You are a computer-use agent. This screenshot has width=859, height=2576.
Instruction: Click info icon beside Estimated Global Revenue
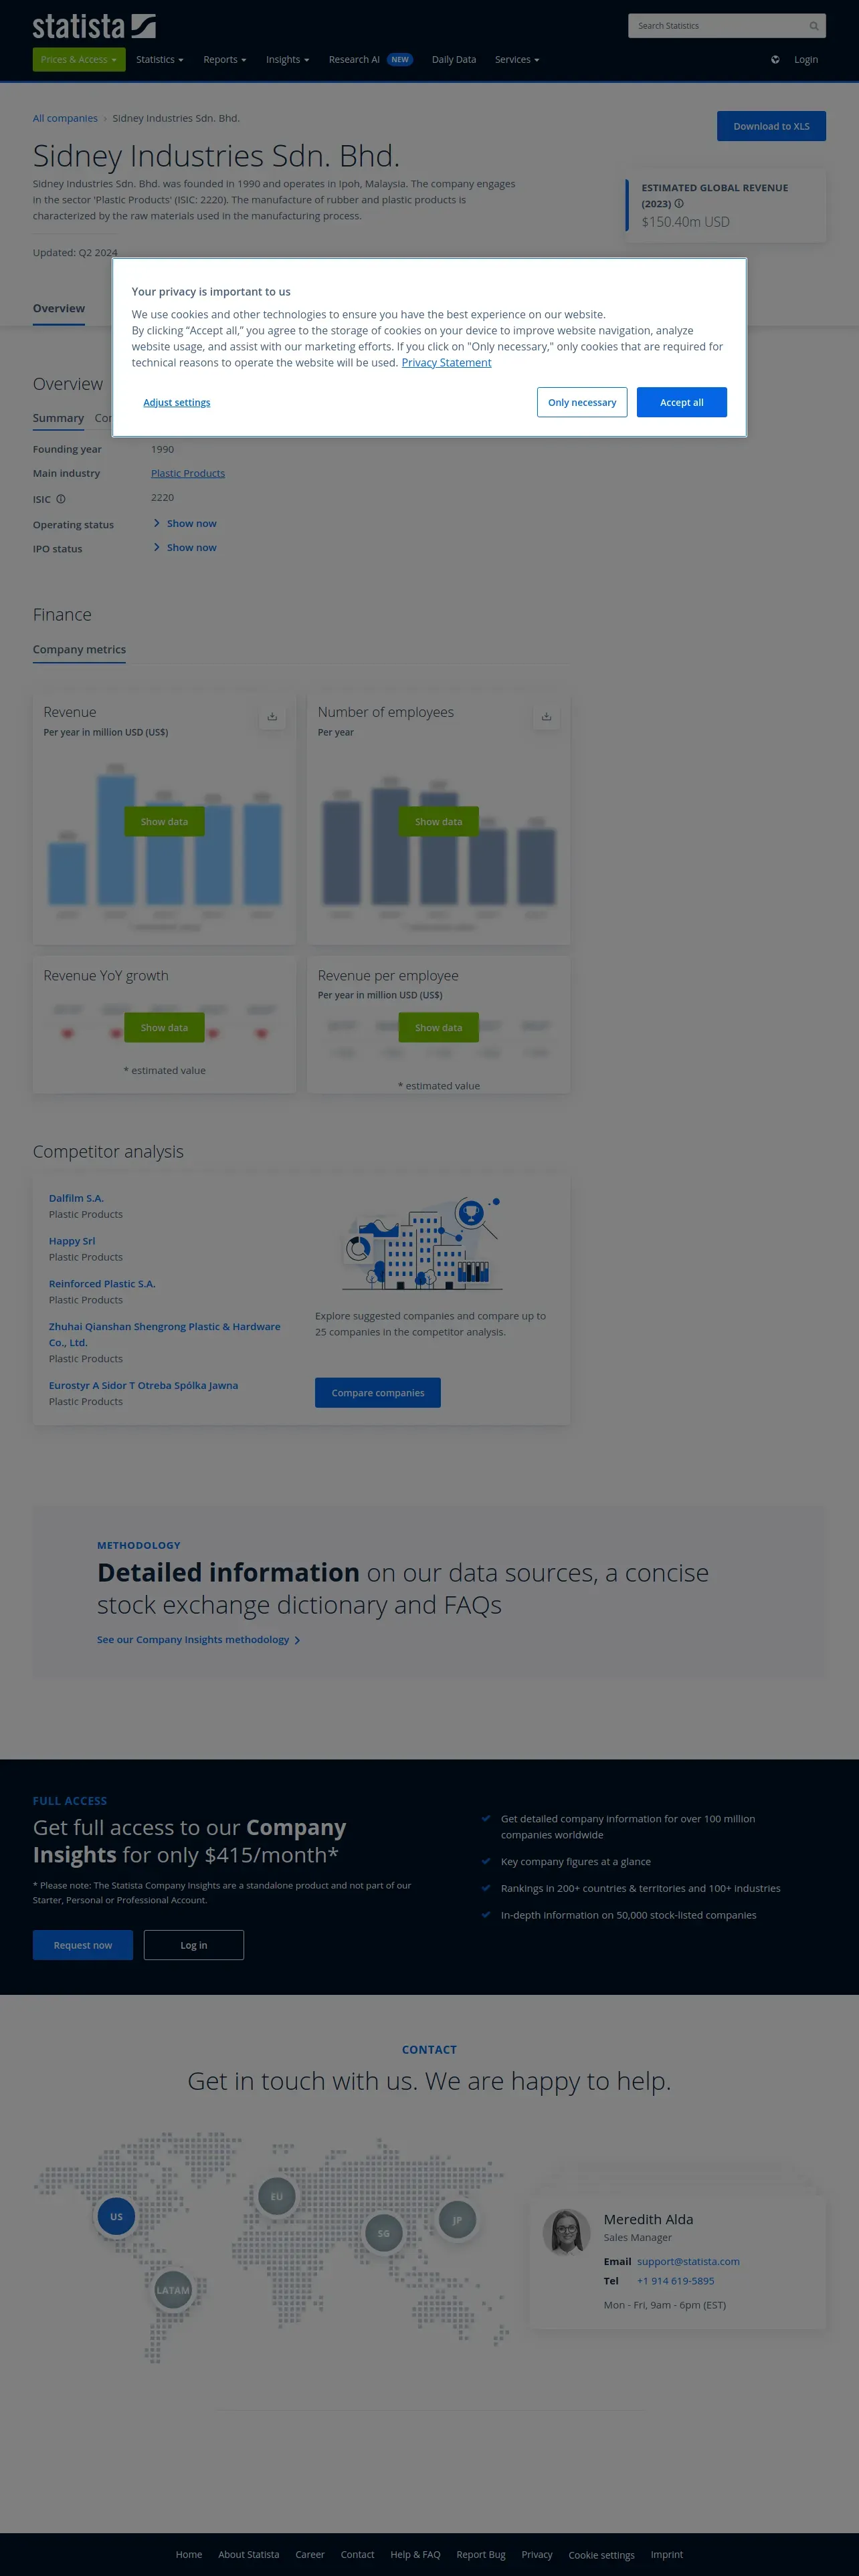click(x=679, y=204)
